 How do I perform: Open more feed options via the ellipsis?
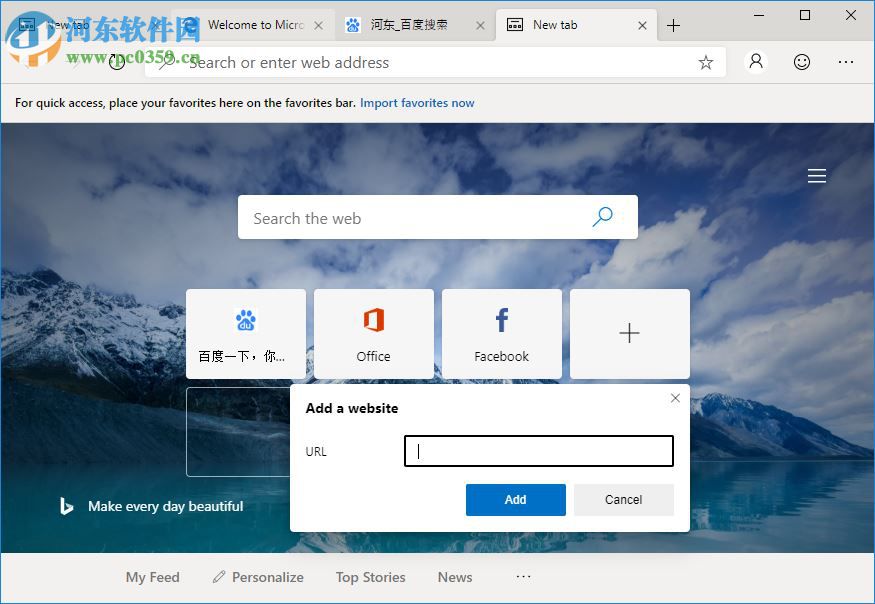pos(523,577)
